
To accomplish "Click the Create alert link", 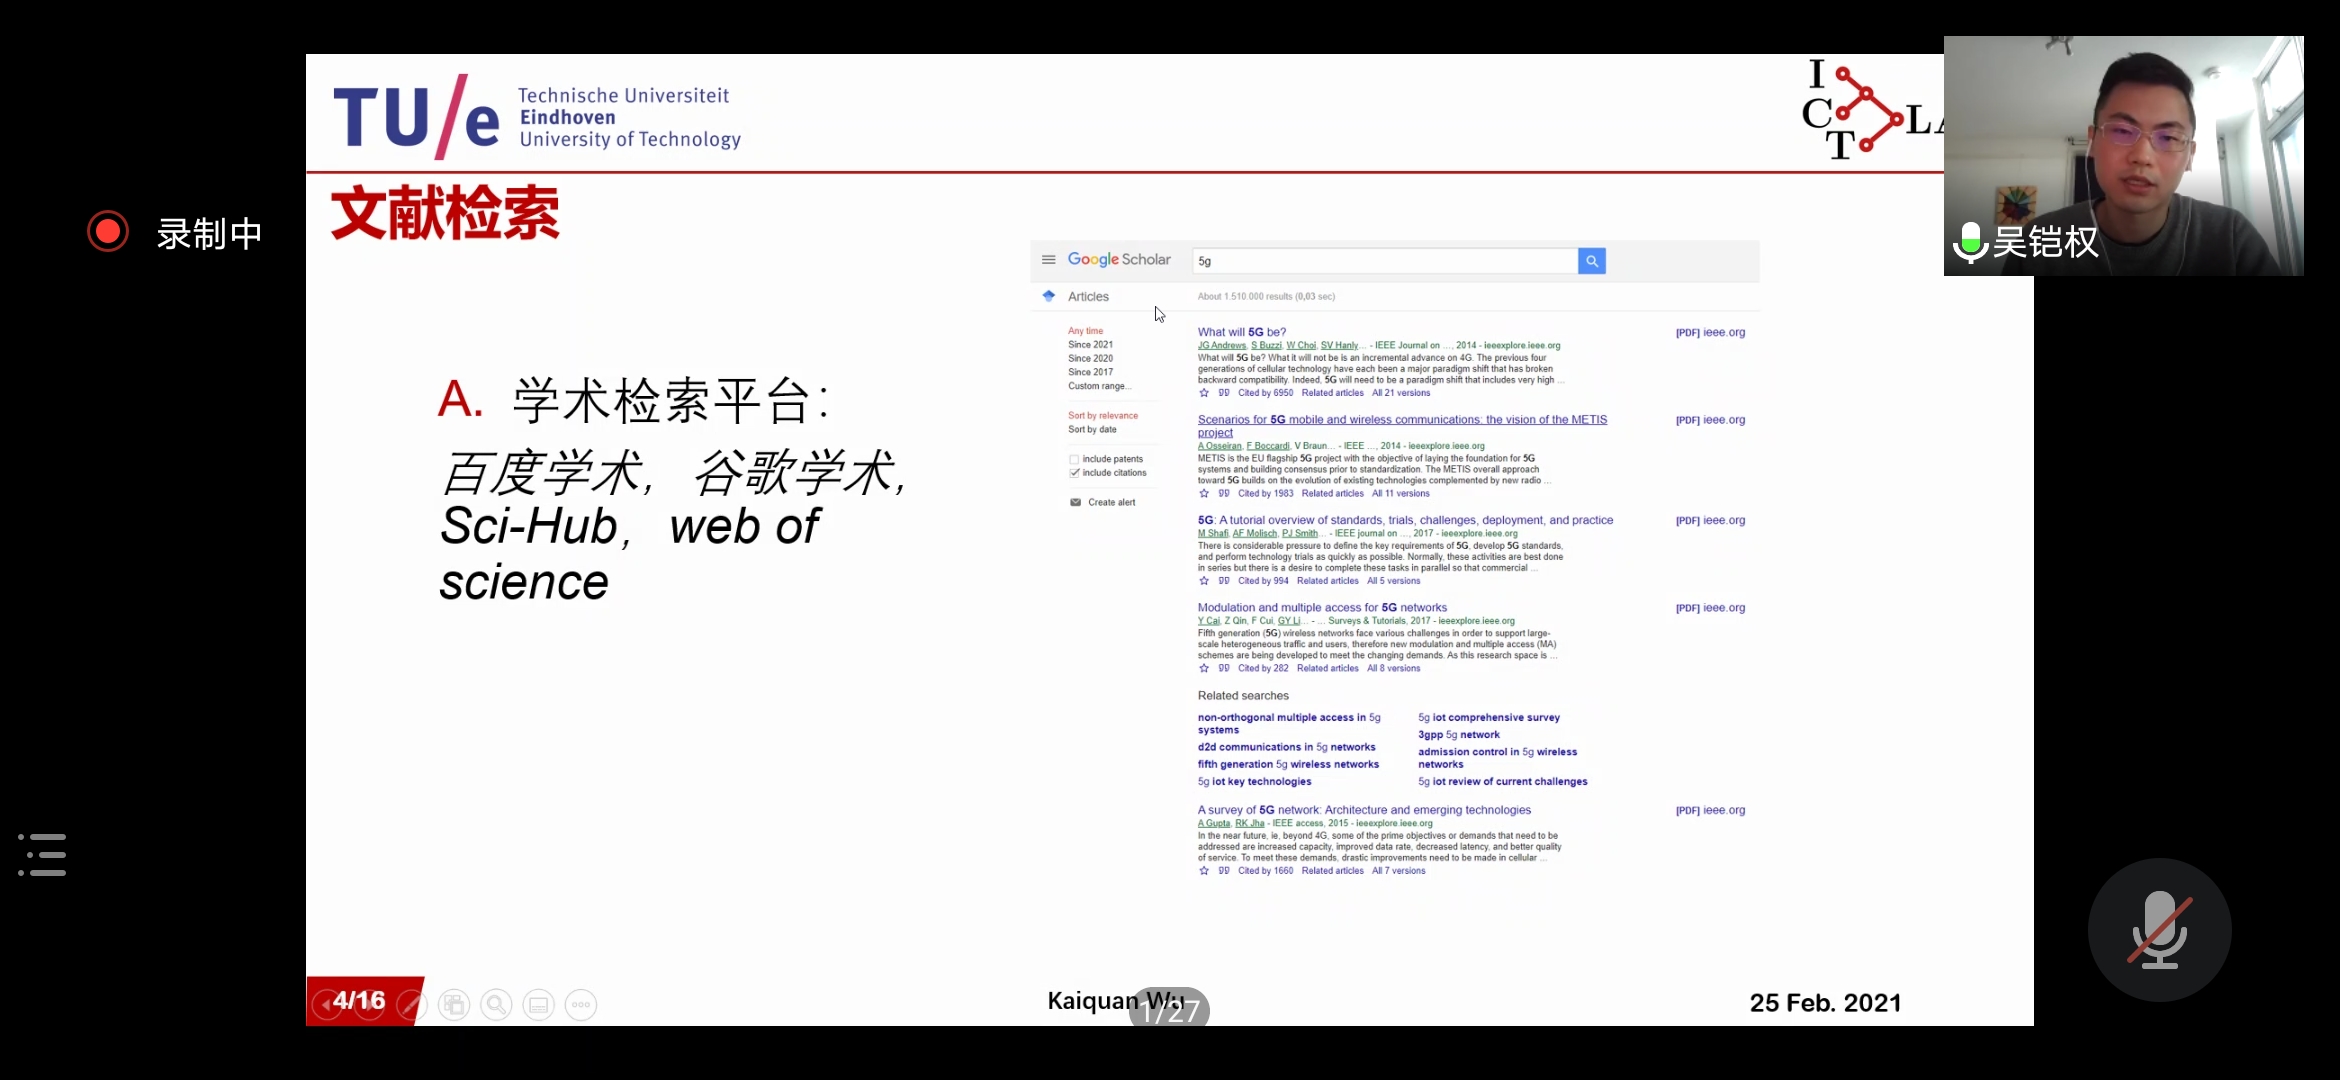I will (1111, 502).
